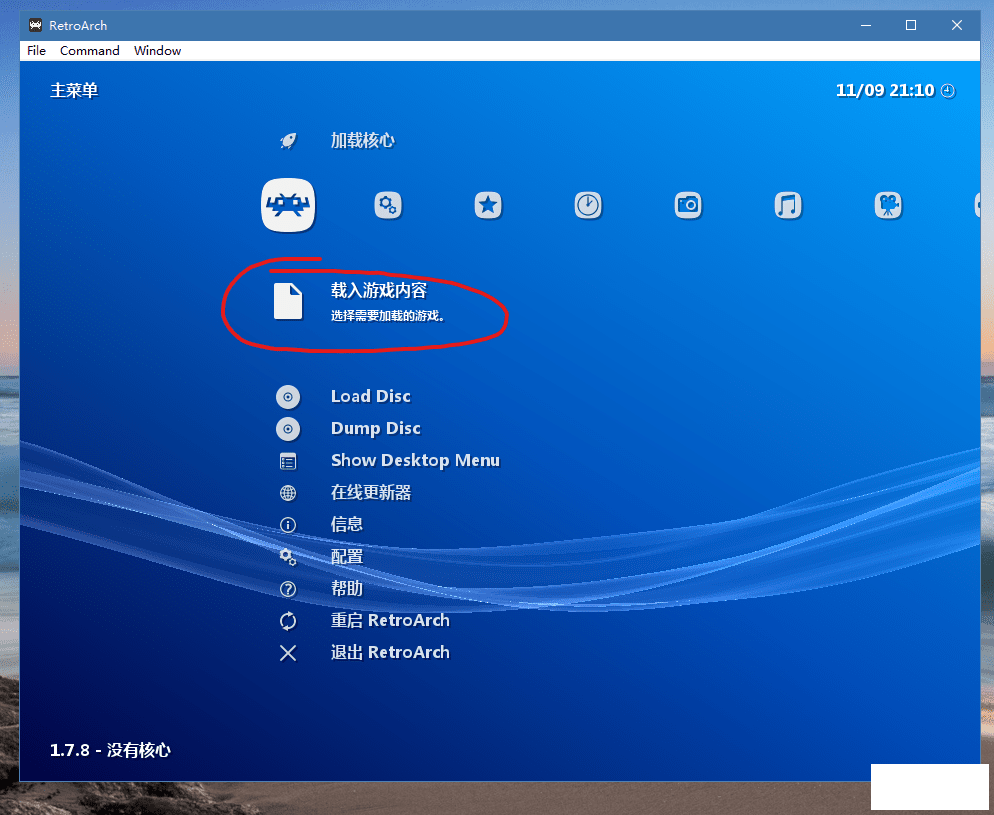This screenshot has width=994, height=815.
Task: Click the disc icon beside Load Disc
Action: 288,397
